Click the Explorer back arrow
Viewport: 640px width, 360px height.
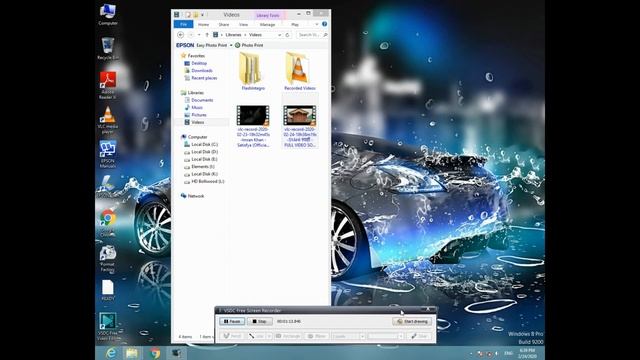click(181, 35)
